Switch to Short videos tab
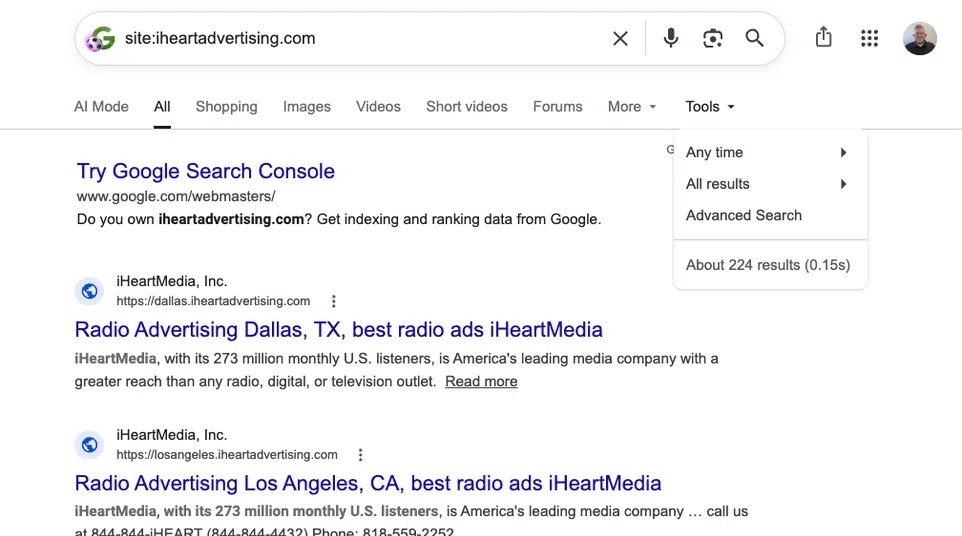The image size is (962, 536). click(x=467, y=107)
